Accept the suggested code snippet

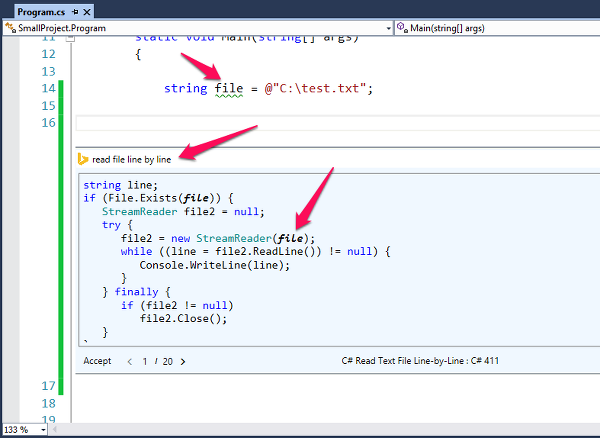97,361
